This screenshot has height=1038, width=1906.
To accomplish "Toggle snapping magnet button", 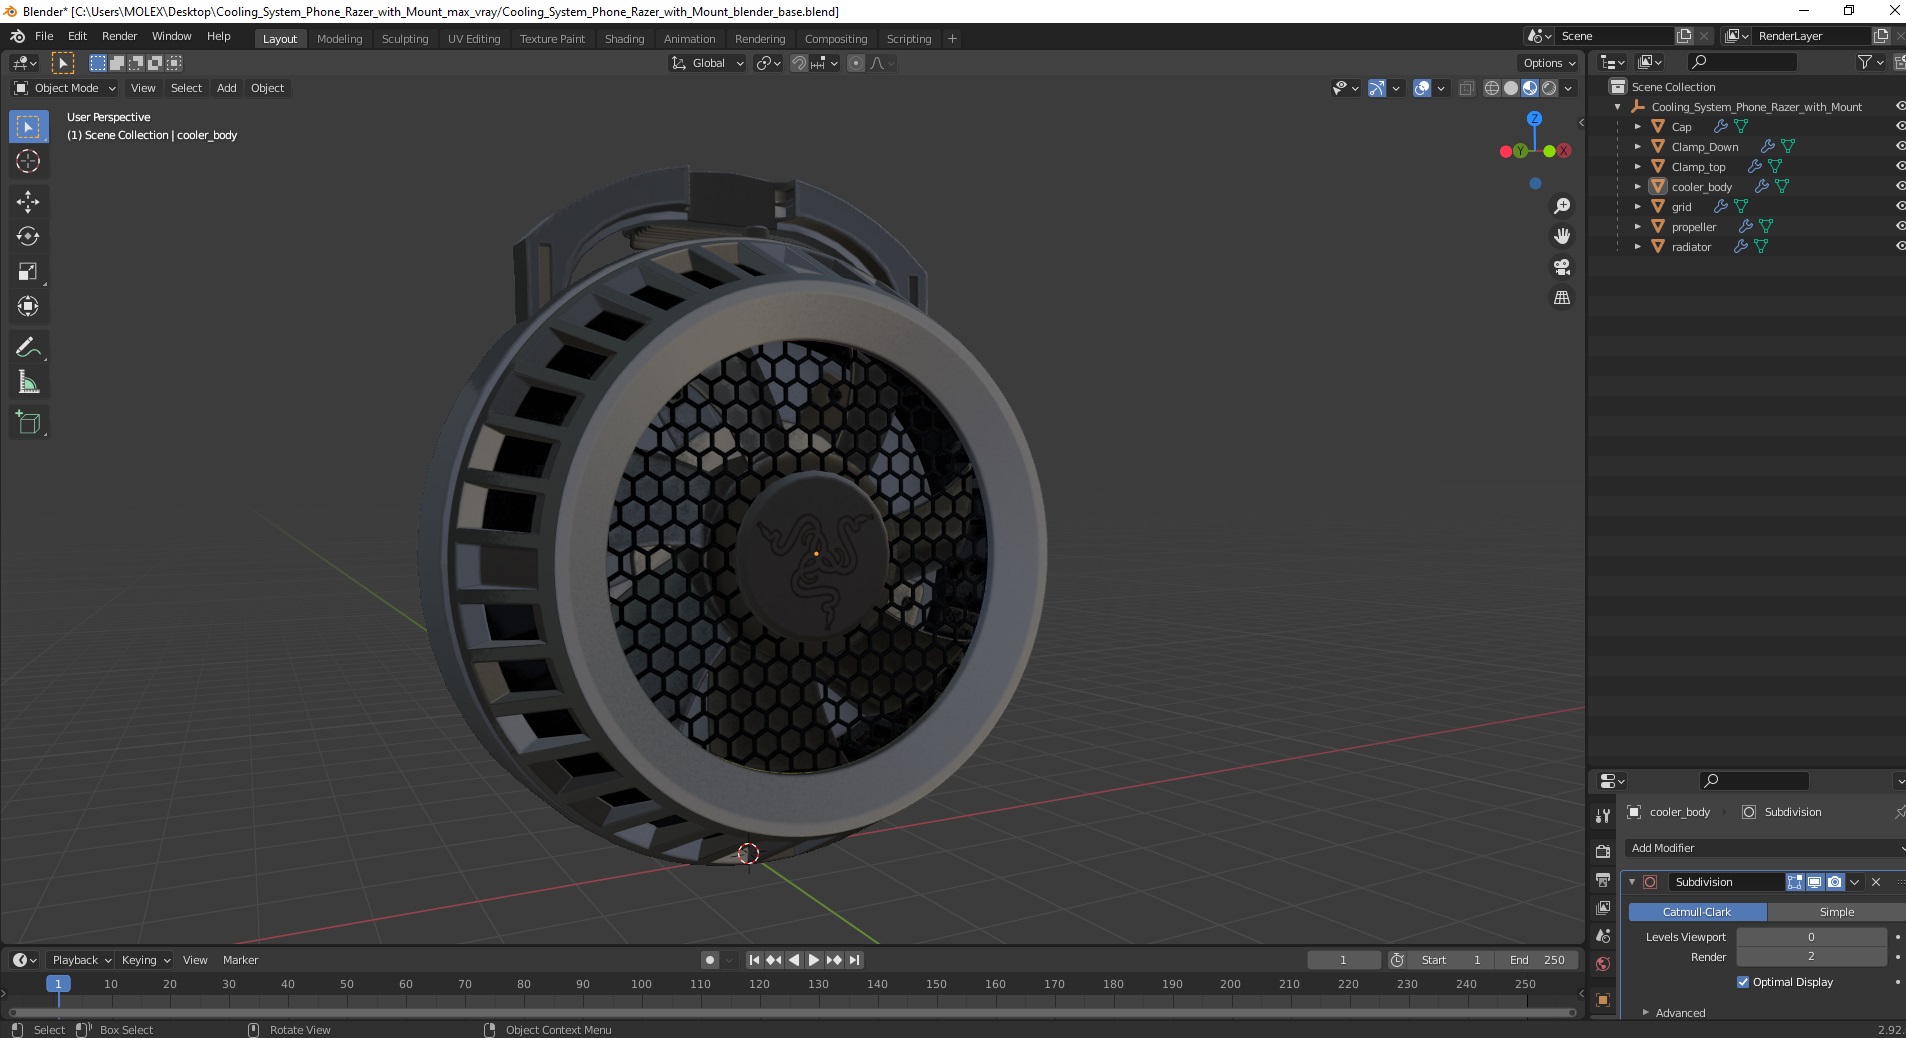I will coord(799,63).
